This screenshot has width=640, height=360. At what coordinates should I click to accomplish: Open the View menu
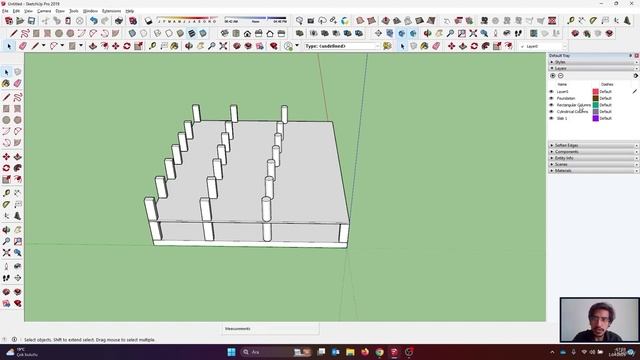(x=28, y=11)
